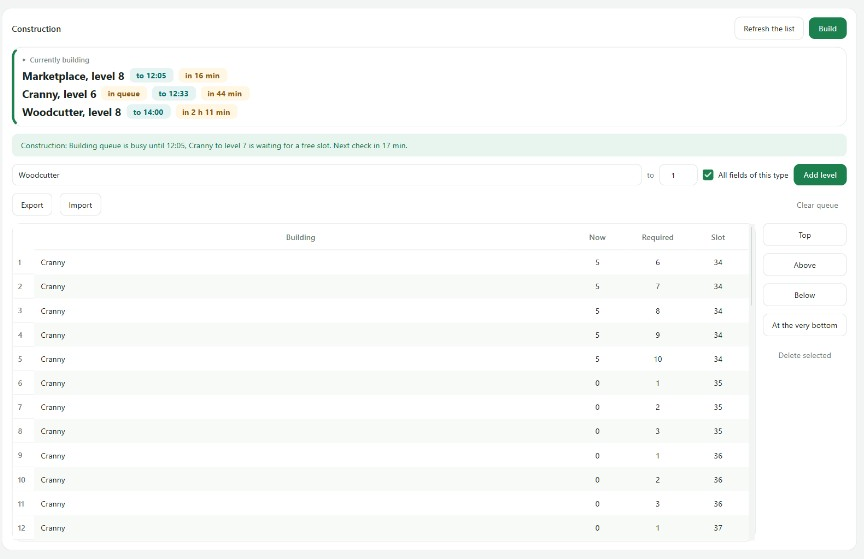864x559 pixels.
Task: Click the Above button
Action: [804, 265]
